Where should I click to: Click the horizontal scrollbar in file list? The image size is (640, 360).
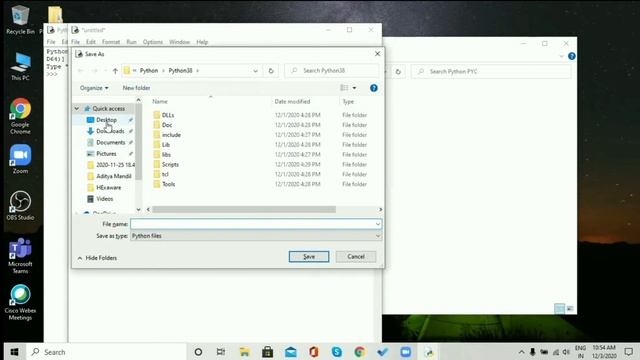[x=244, y=209]
